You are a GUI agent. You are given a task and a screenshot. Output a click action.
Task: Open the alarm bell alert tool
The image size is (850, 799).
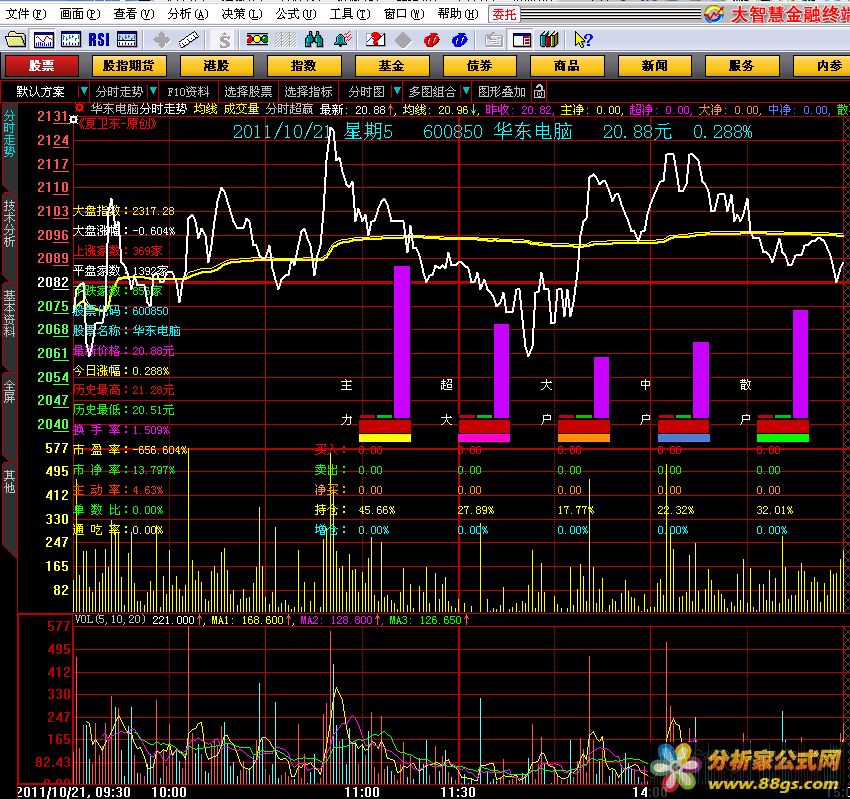(343, 40)
